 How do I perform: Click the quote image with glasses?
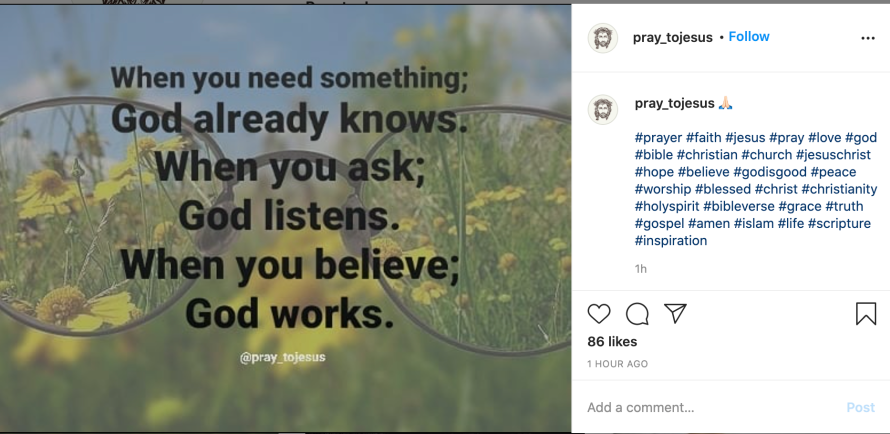pyautogui.click(x=286, y=219)
